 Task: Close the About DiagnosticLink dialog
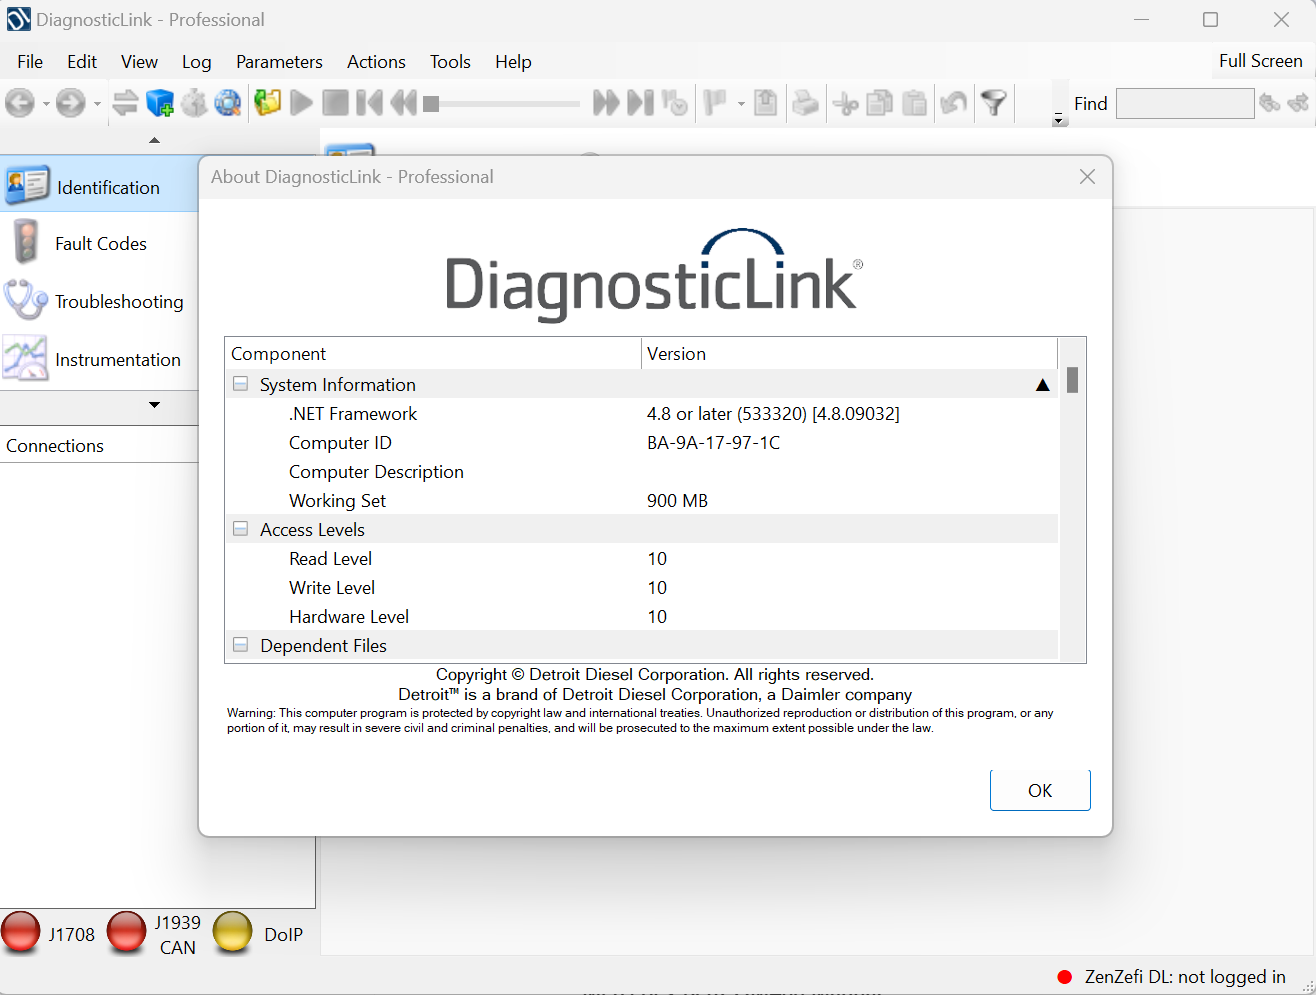pos(1087,177)
